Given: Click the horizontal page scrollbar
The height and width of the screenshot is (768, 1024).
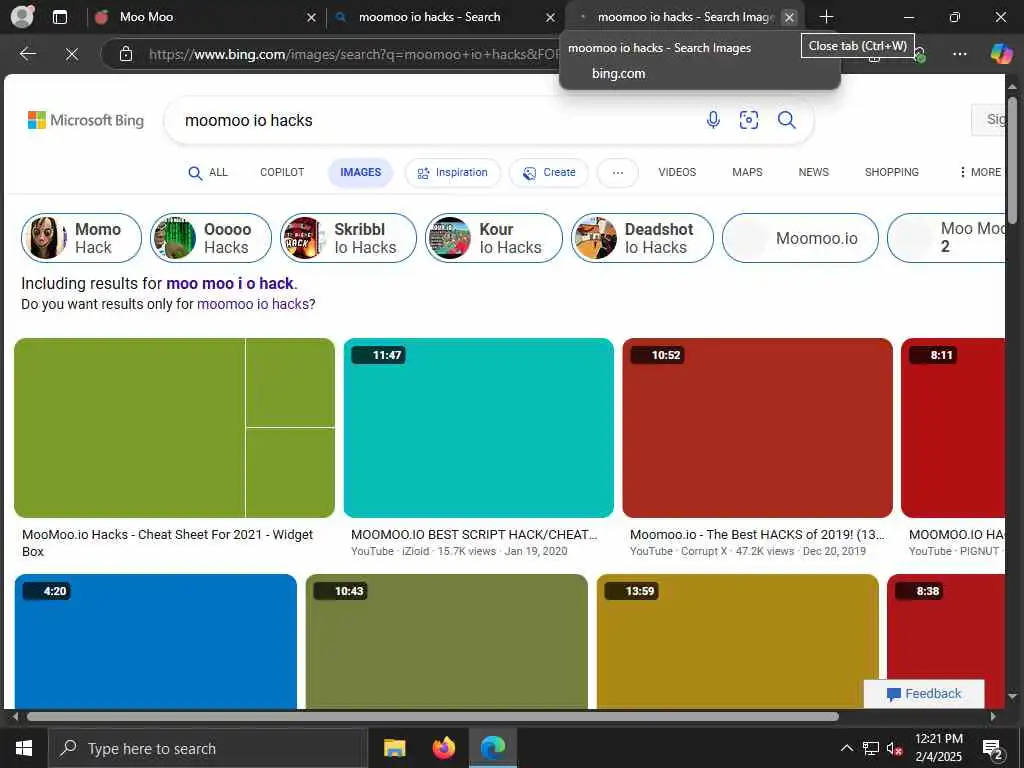Looking at the screenshot, I should pos(432,716).
